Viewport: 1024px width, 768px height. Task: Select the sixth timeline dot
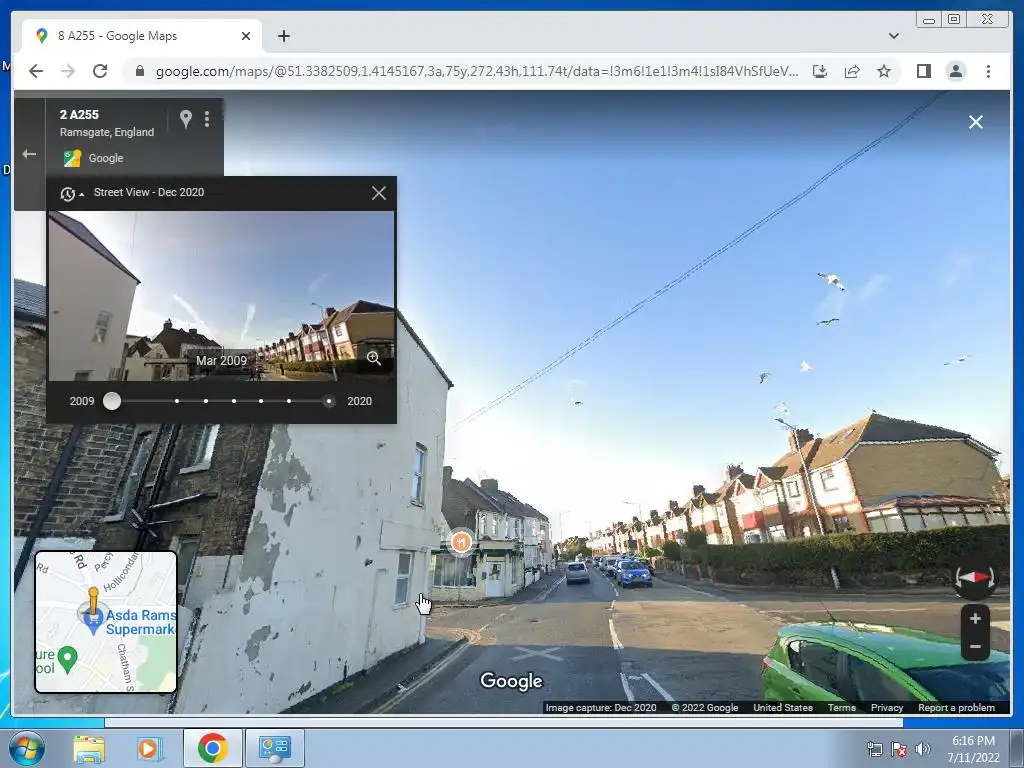[289, 401]
